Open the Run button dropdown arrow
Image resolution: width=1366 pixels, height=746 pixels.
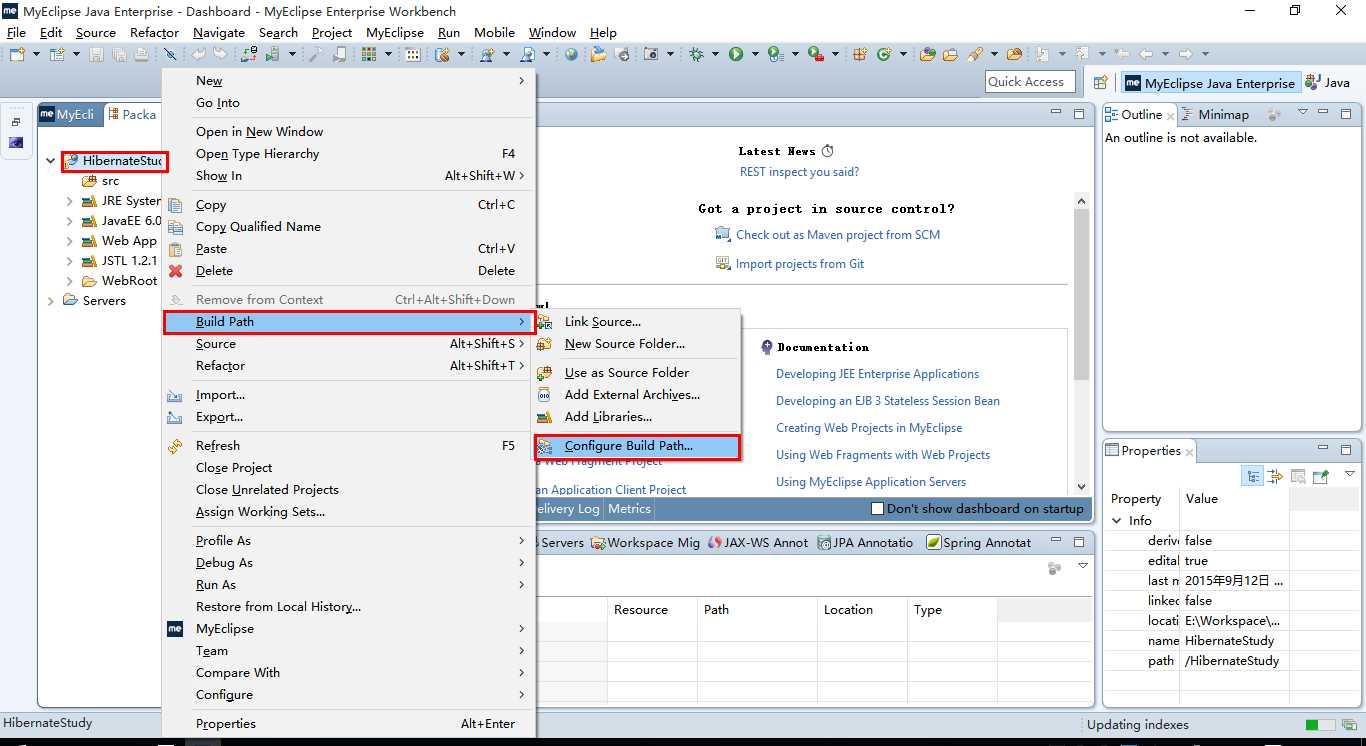[755, 54]
